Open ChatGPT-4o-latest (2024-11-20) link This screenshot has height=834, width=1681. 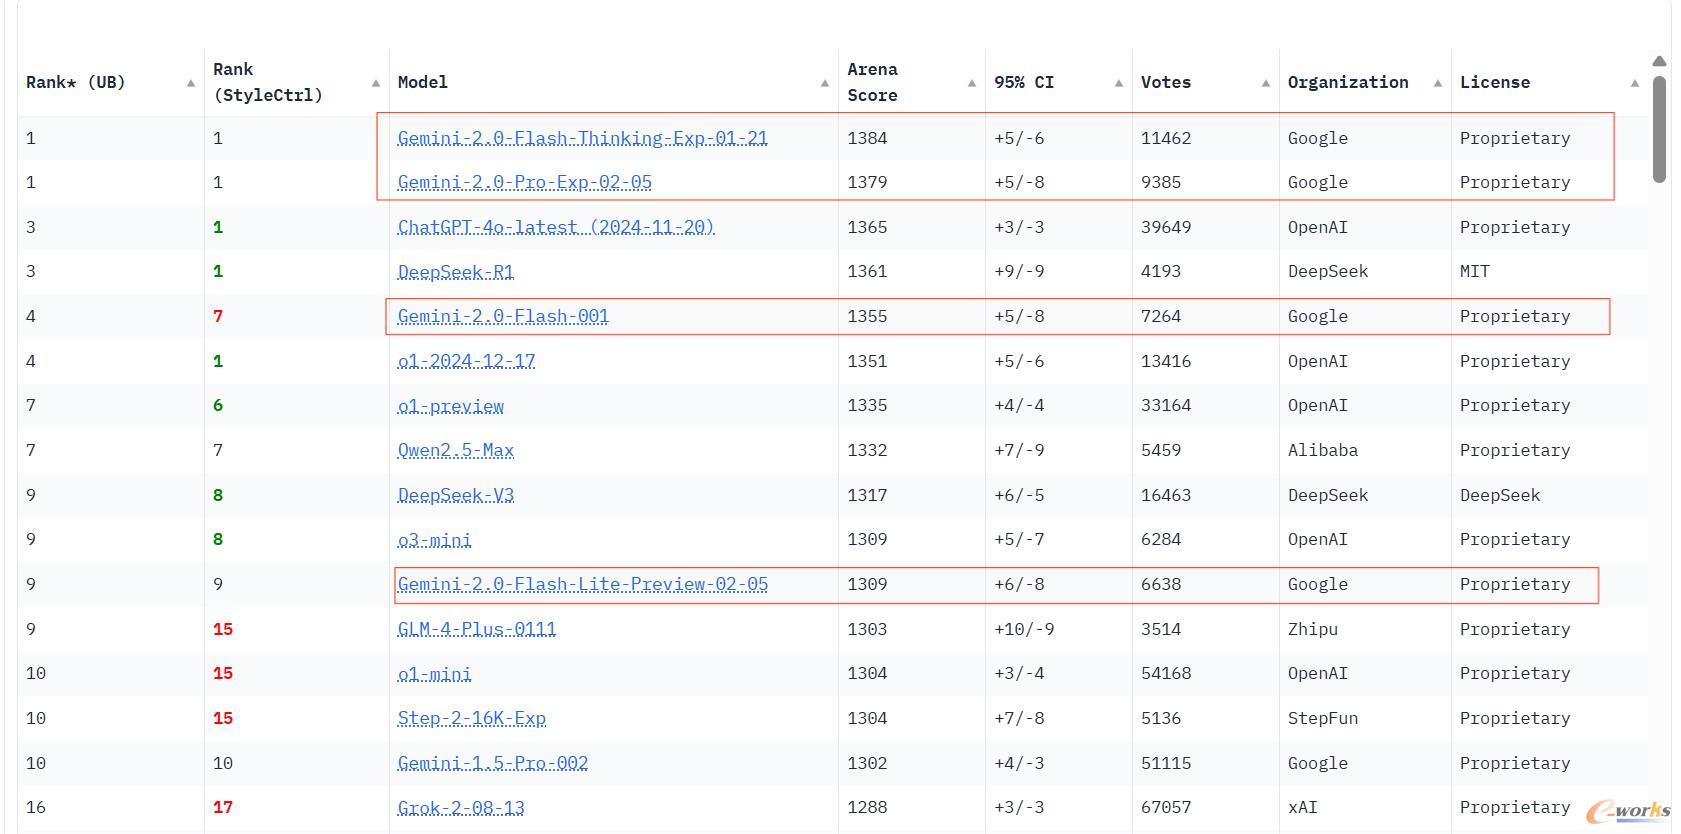click(x=556, y=227)
